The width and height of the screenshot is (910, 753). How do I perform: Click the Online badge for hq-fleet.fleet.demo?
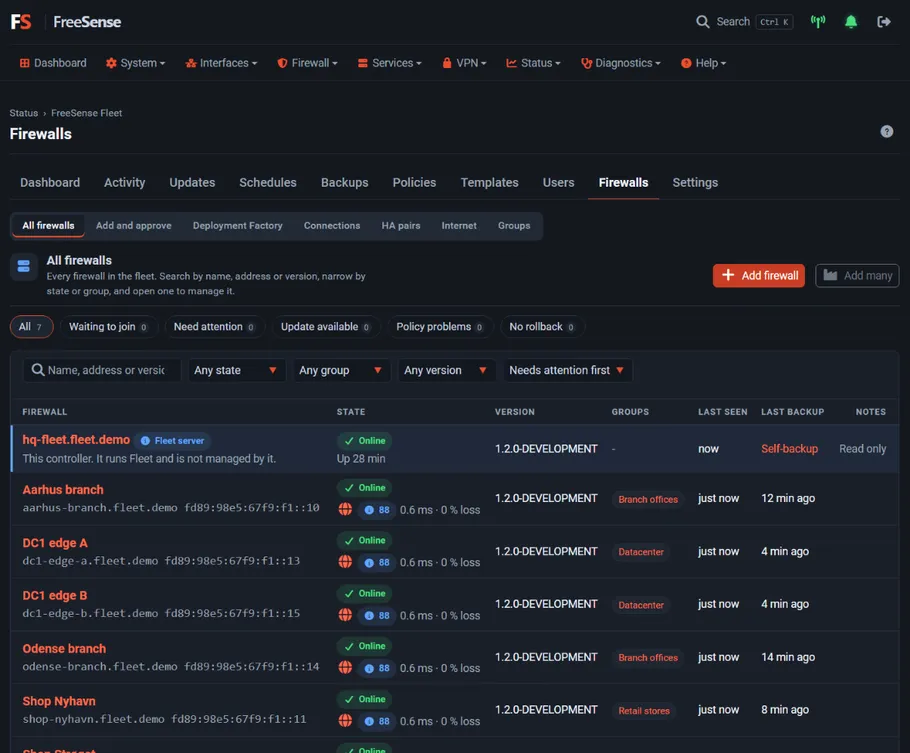tap(364, 441)
